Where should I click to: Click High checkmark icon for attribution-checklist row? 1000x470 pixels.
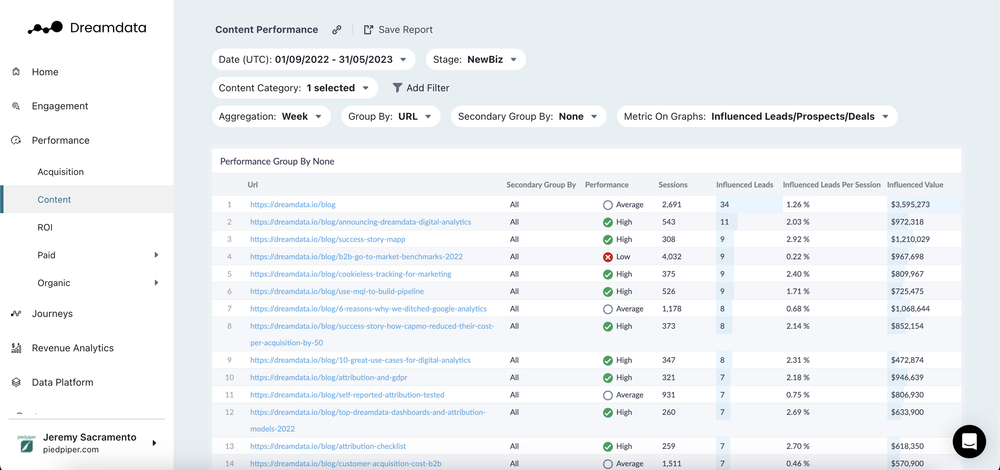pyautogui.click(x=608, y=447)
